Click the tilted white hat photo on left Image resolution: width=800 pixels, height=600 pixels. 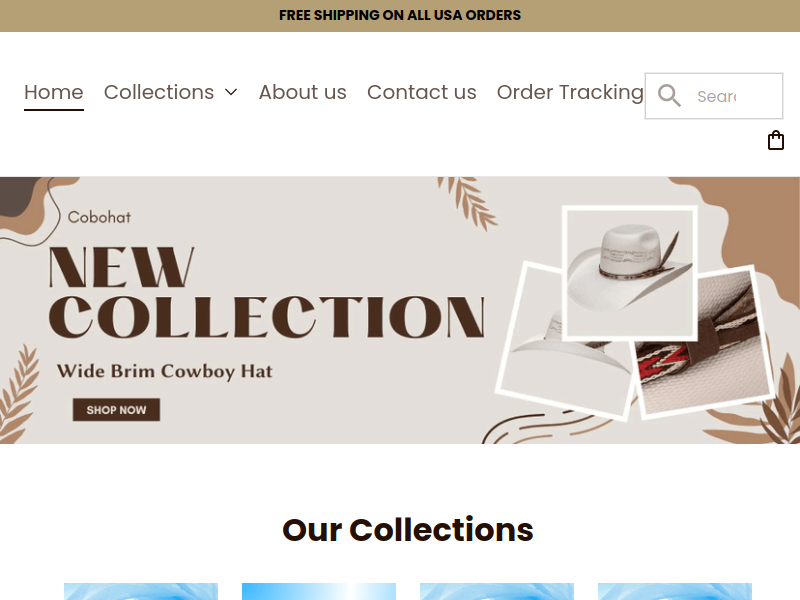tap(566, 342)
